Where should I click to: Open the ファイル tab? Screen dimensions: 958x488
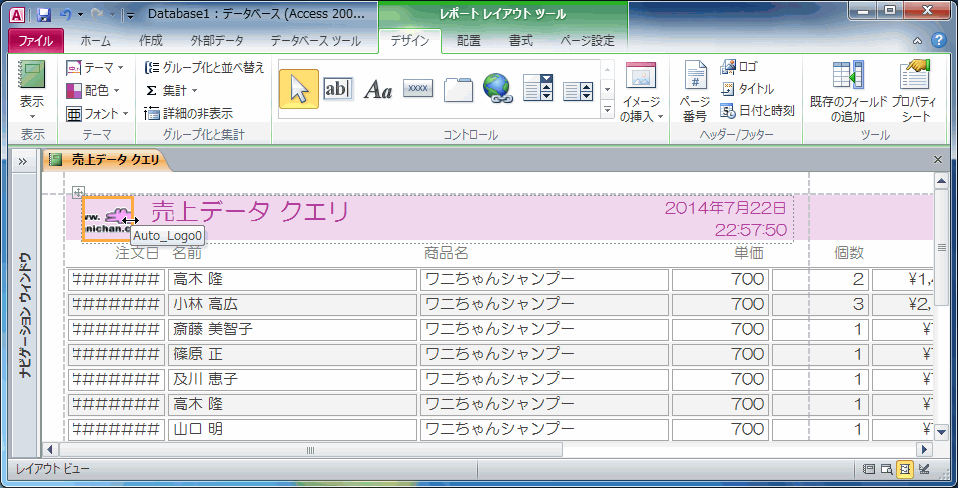tap(36, 41)
